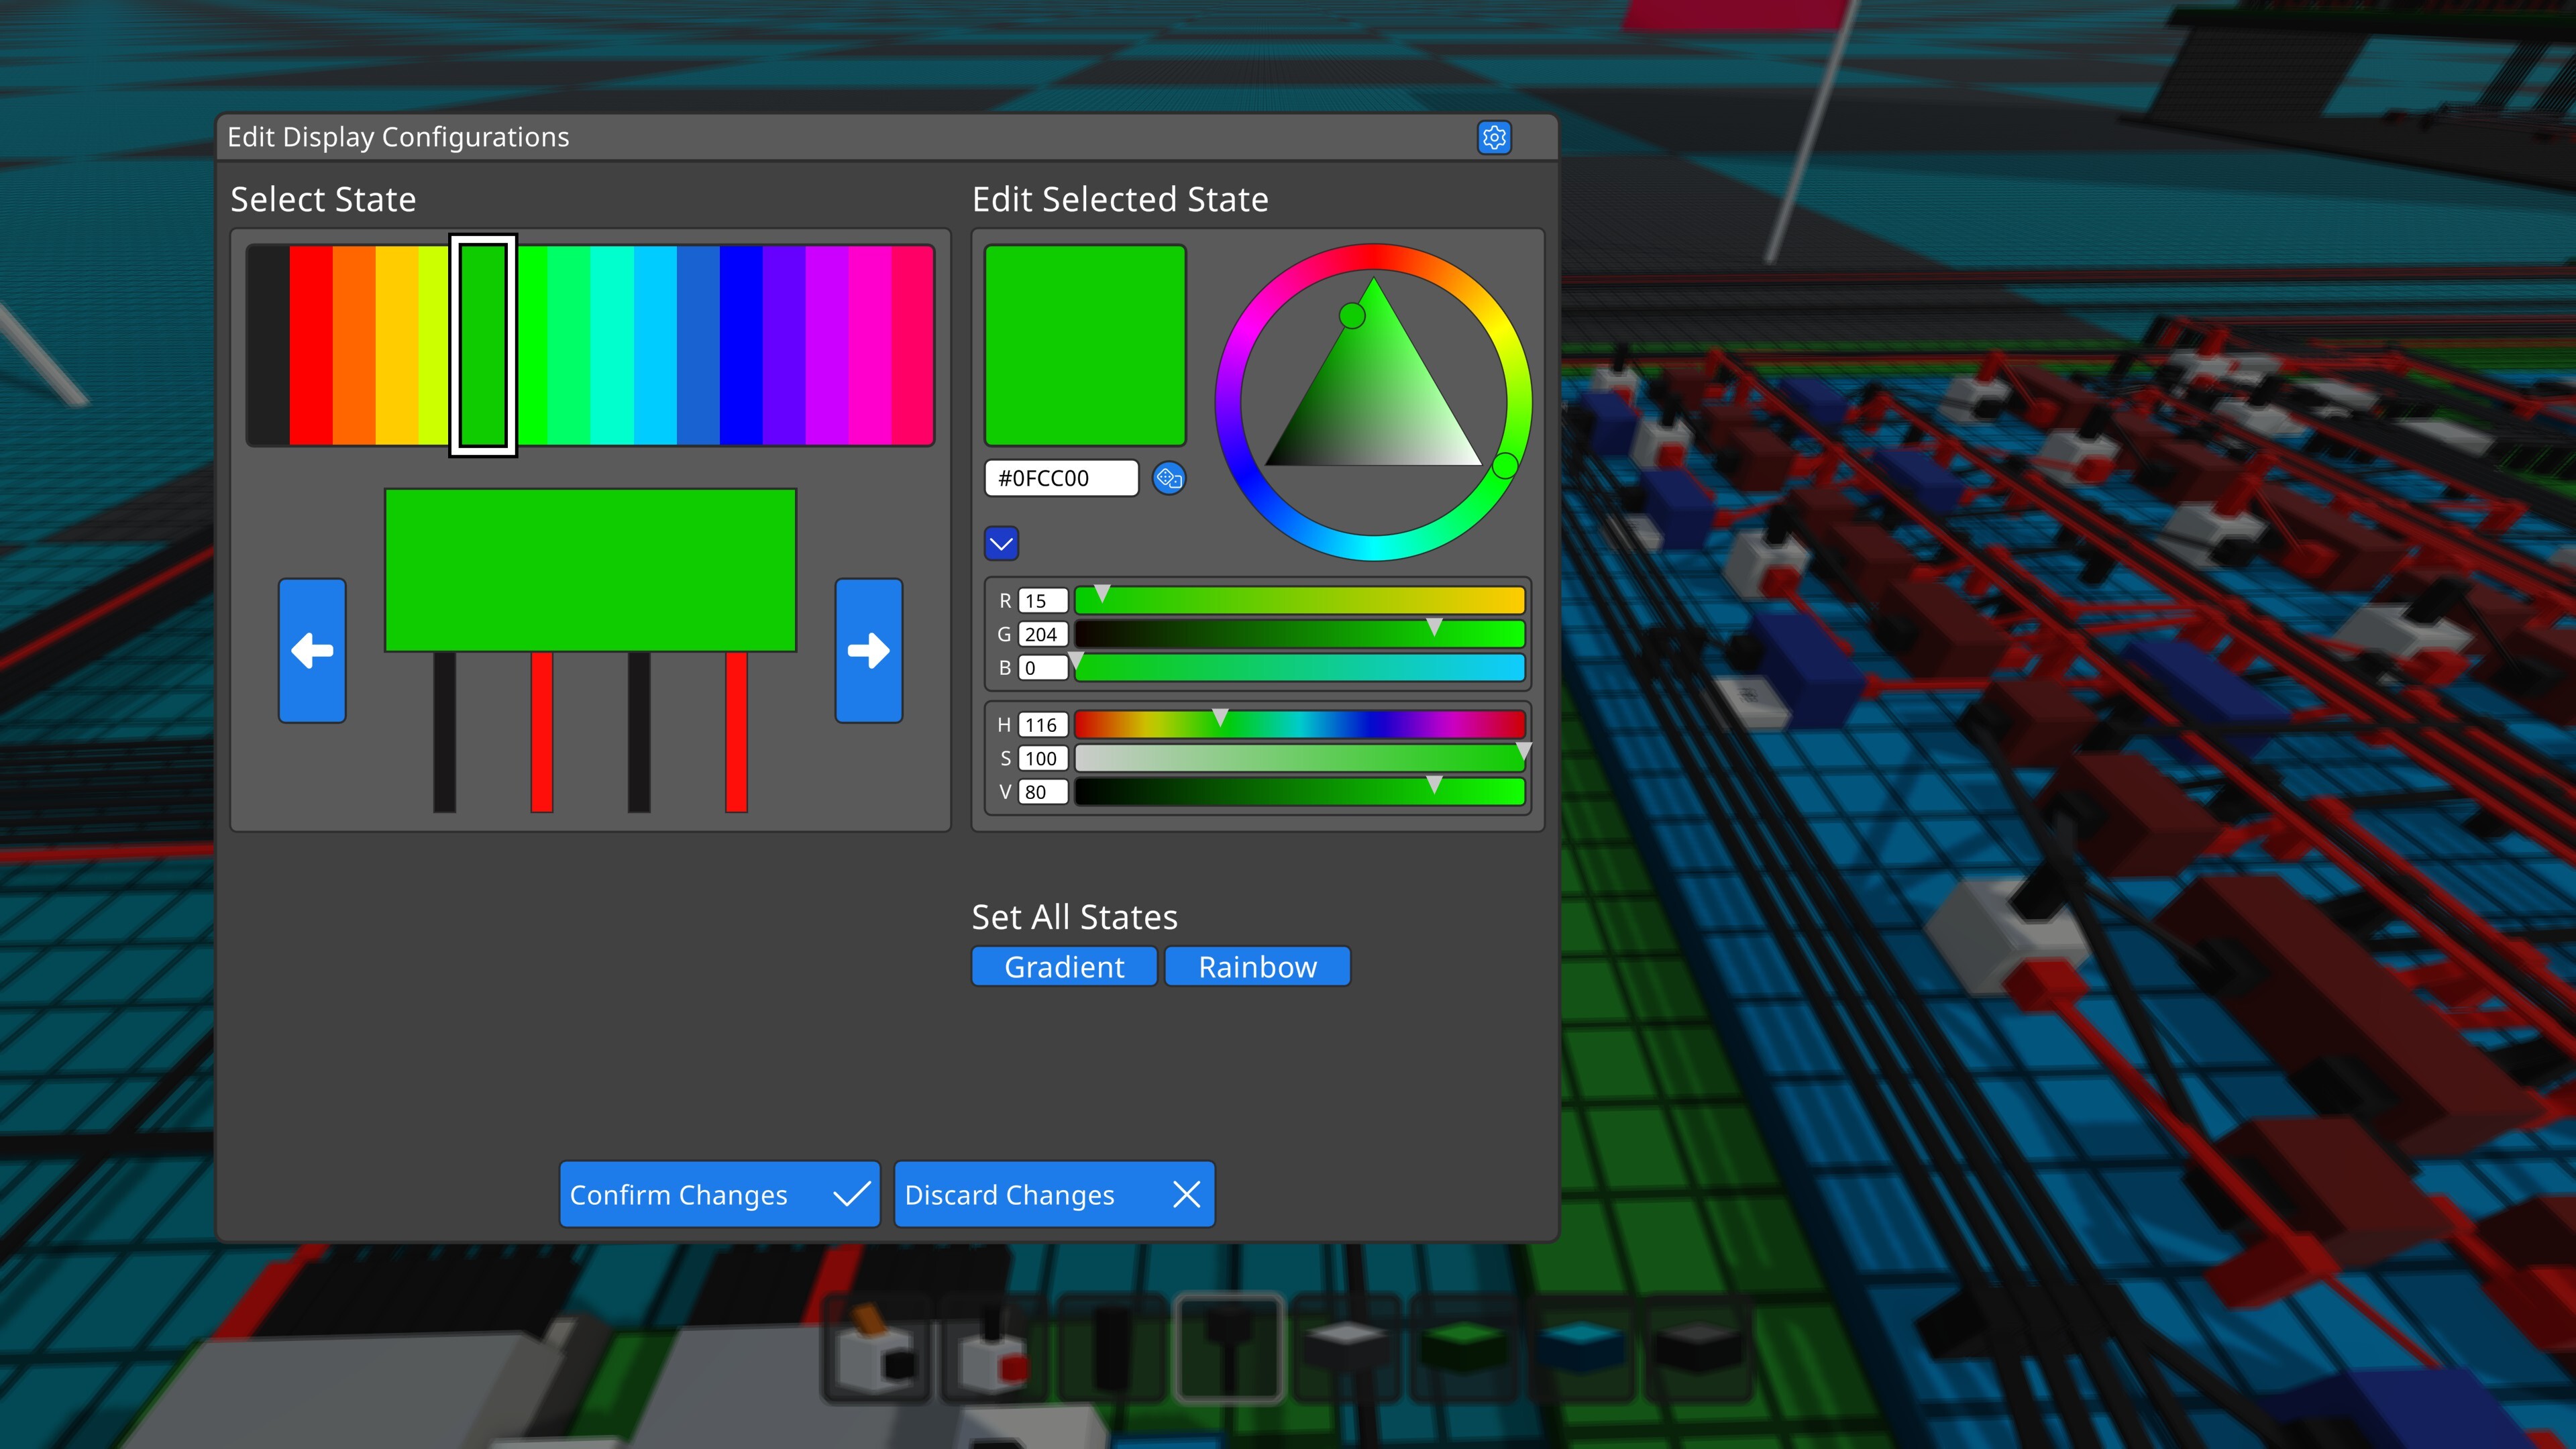The width and height of the screenshot is (2576, 1449).
Task: Select the purple state swatch
Action: tap(827, 345)
